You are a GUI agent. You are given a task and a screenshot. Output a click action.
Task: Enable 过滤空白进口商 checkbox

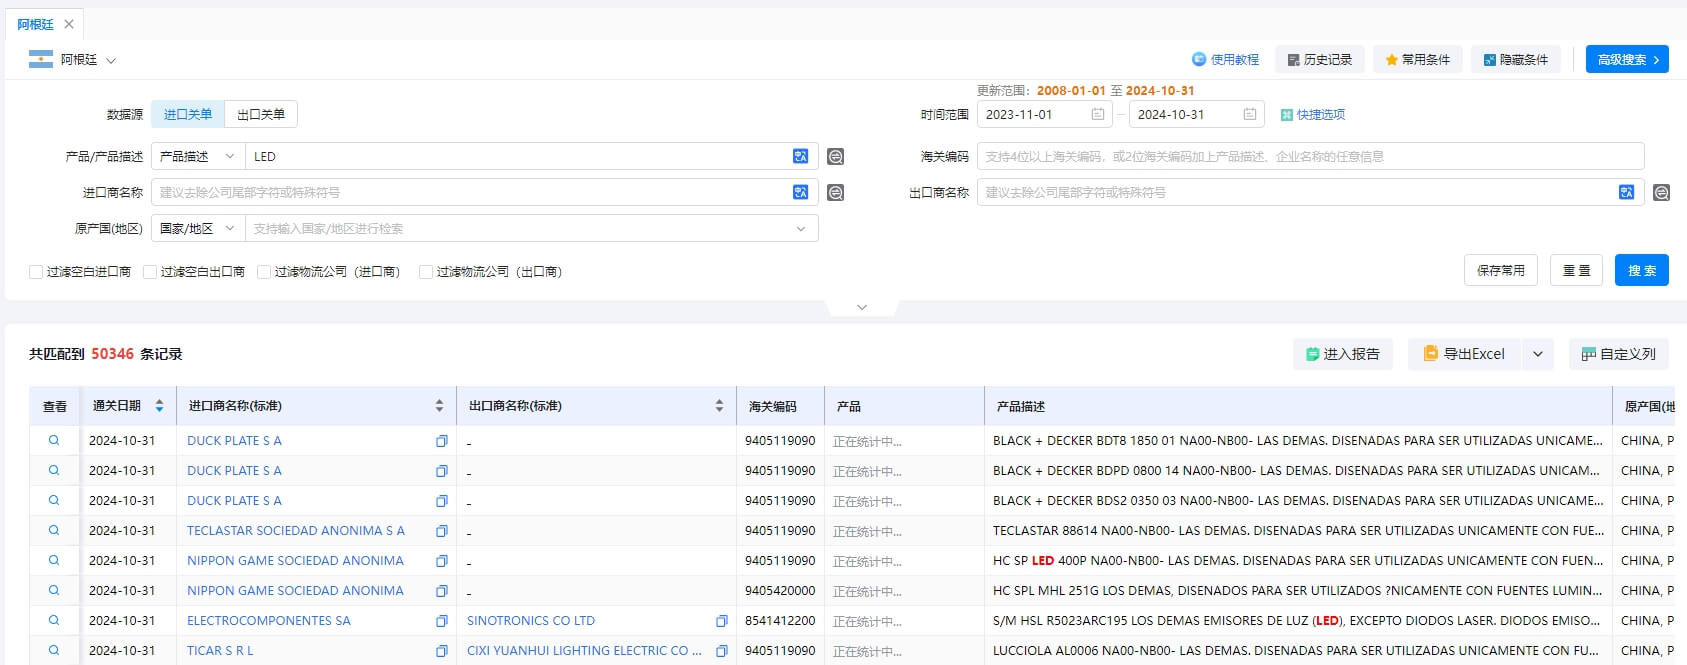[36, 272]
